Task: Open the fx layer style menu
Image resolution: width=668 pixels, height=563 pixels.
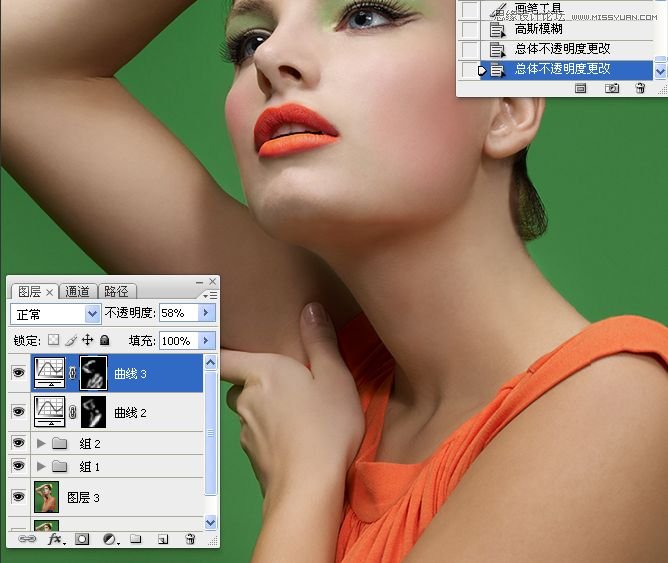Action: pyautogui.click(x=55, y=539)
